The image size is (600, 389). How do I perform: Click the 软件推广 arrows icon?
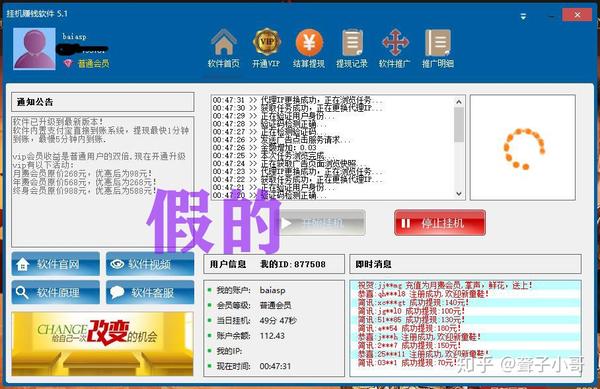(395, 42)
